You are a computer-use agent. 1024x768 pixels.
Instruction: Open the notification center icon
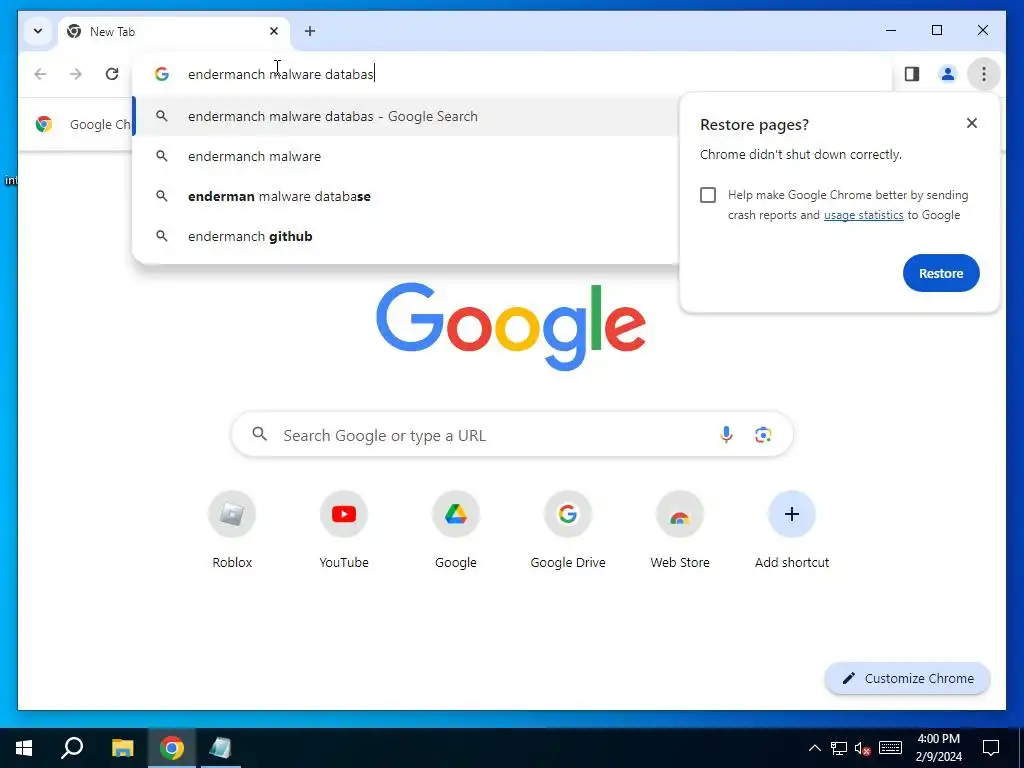click(x=991, y=748)
